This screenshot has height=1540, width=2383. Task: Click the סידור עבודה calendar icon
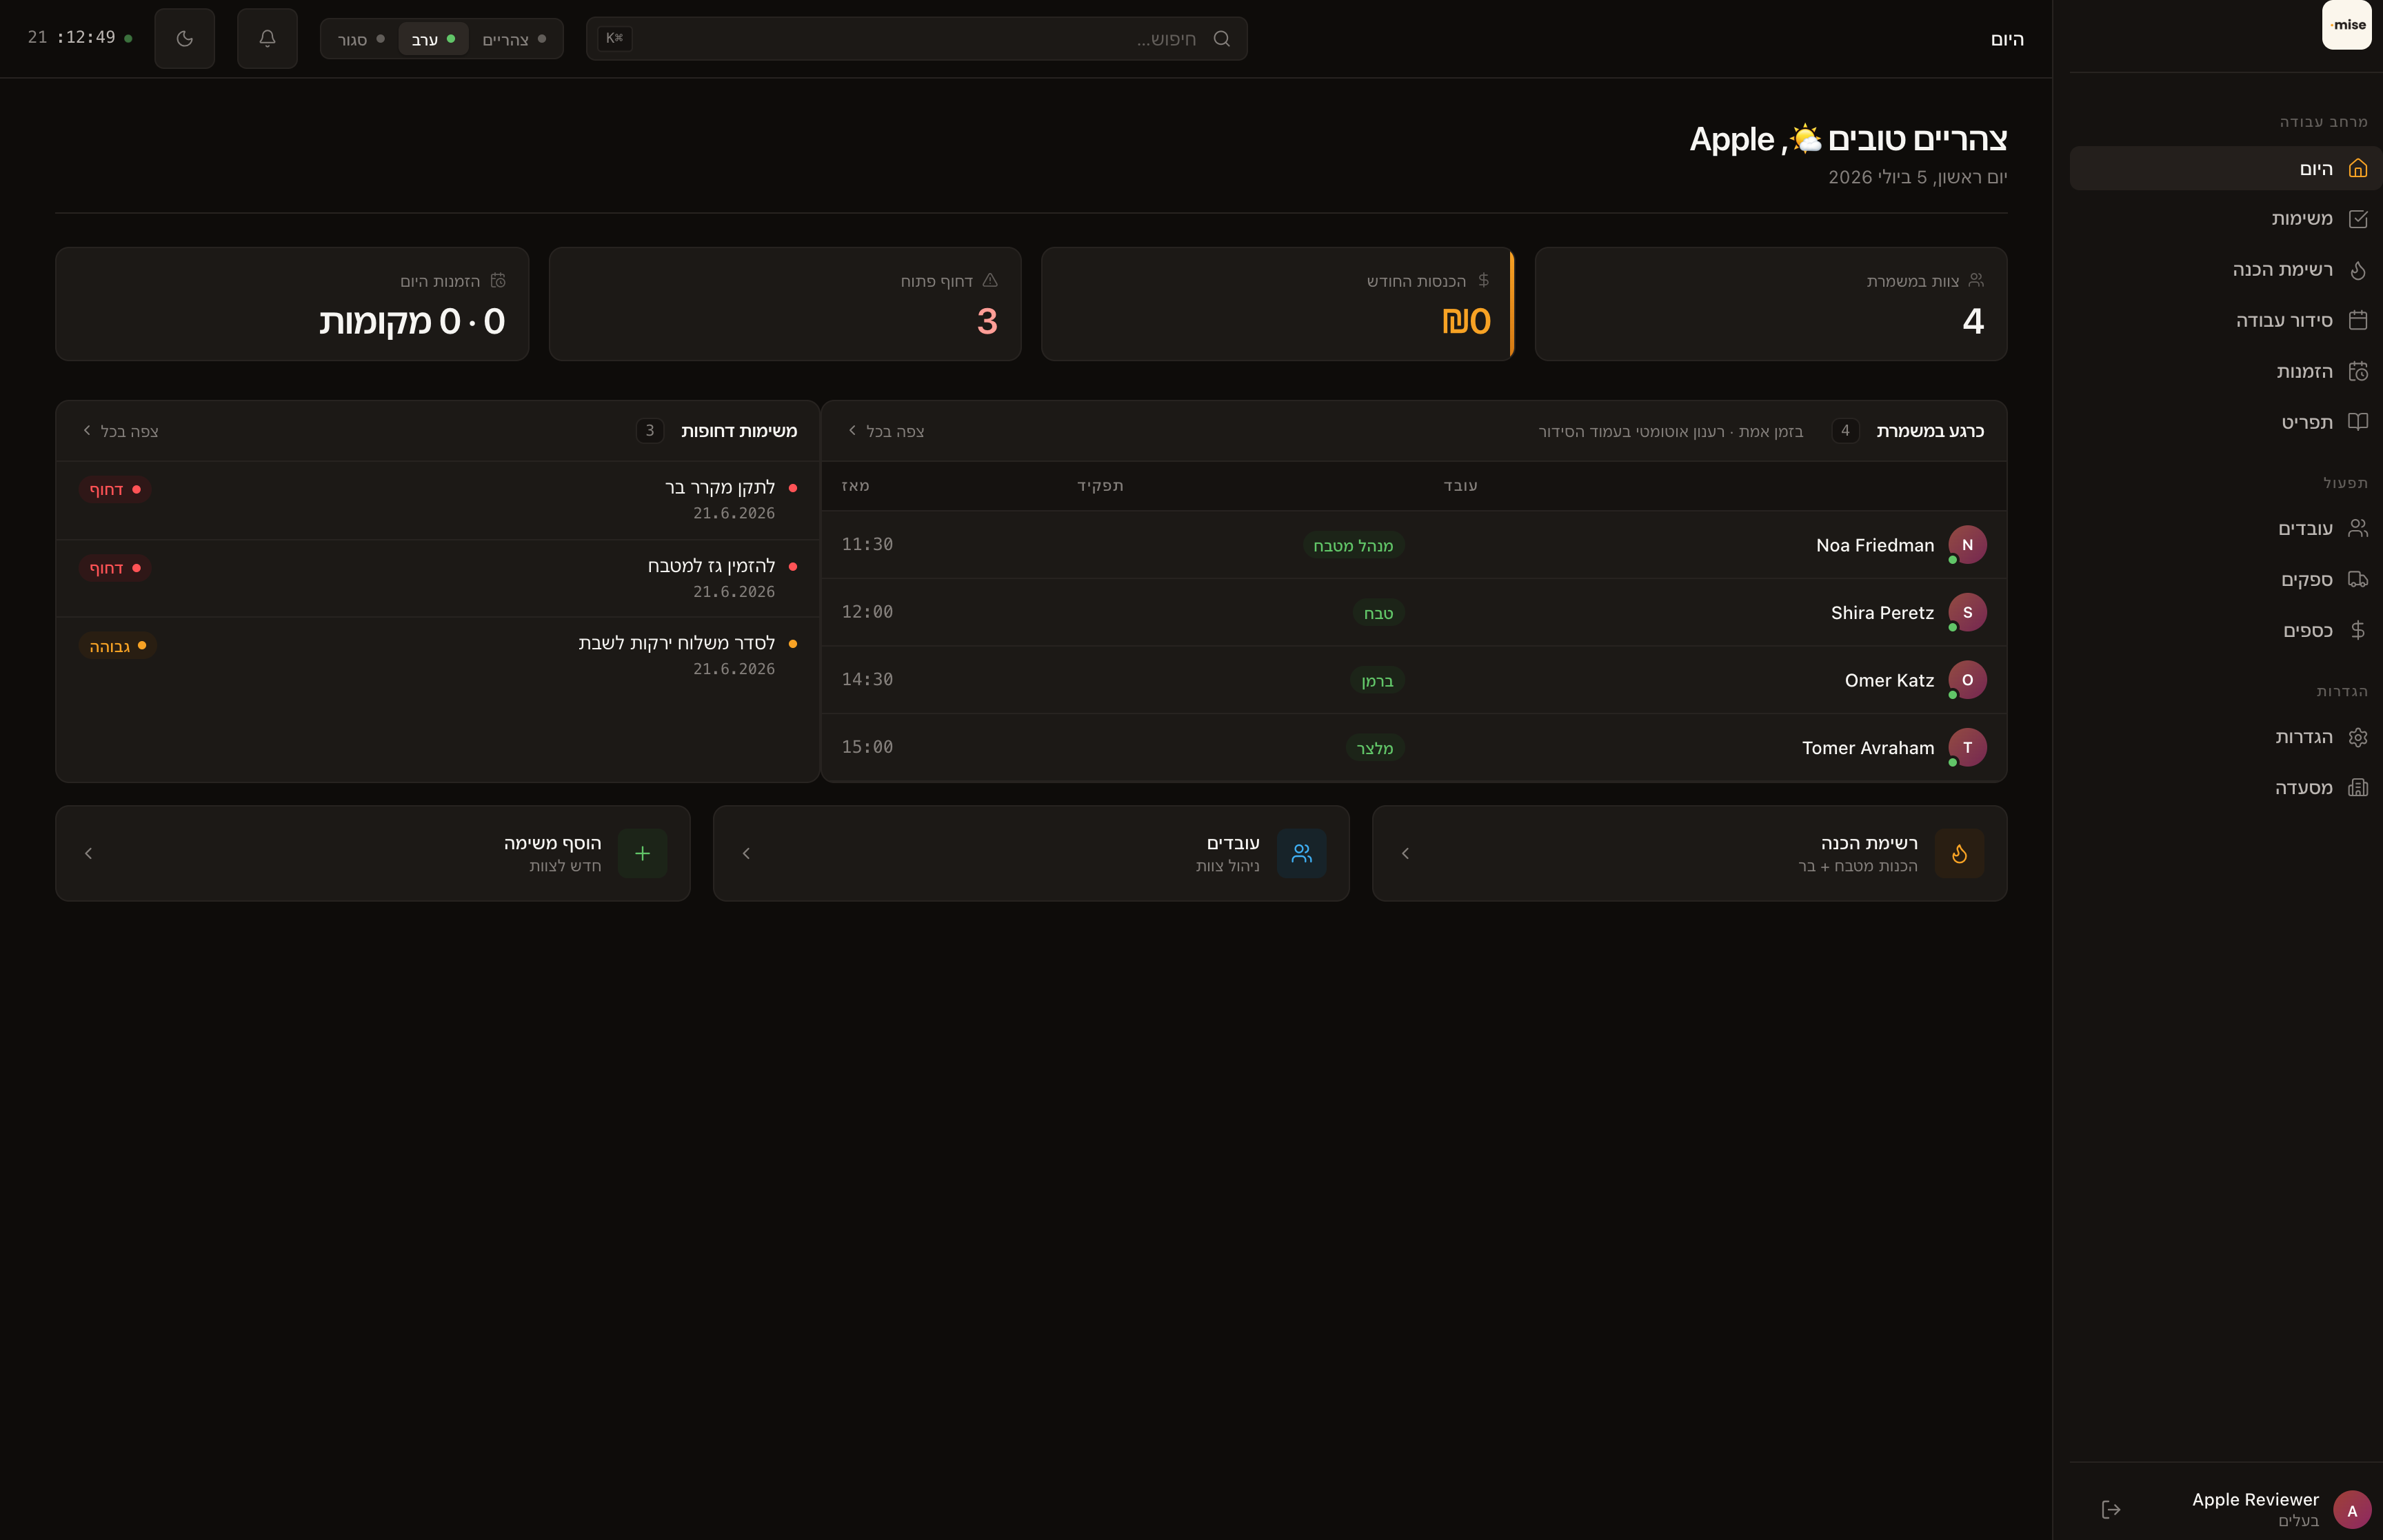(2357, 320)
